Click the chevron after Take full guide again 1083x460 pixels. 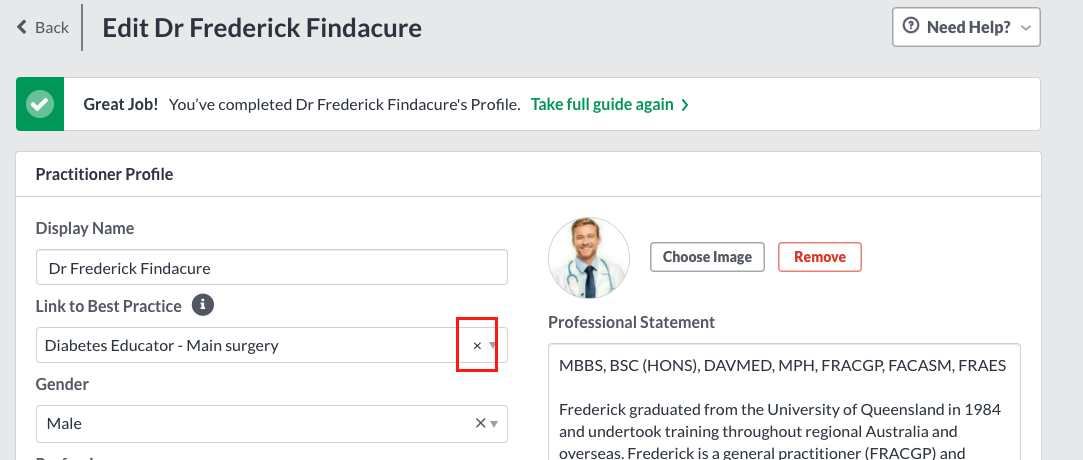pos(684,105)
